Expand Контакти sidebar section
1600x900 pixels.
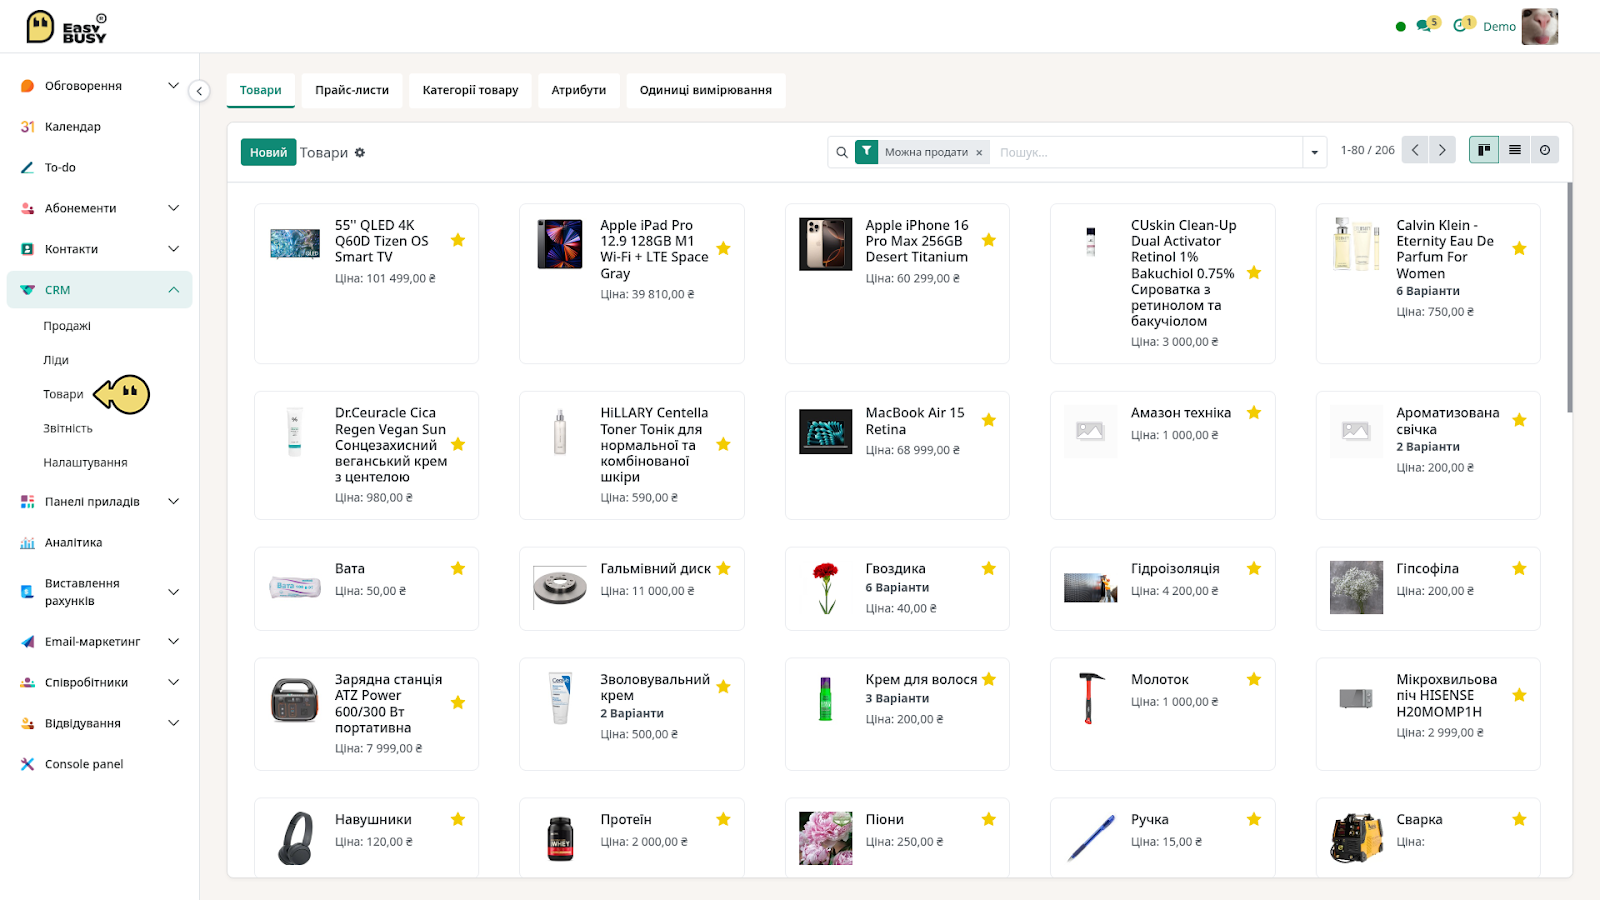(173, 249)
